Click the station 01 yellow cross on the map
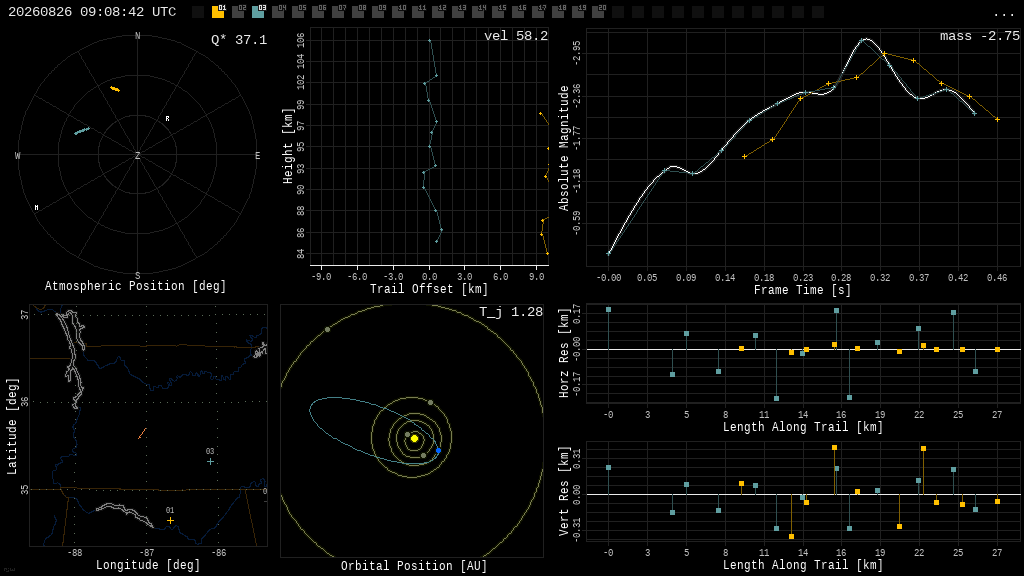 170,520
